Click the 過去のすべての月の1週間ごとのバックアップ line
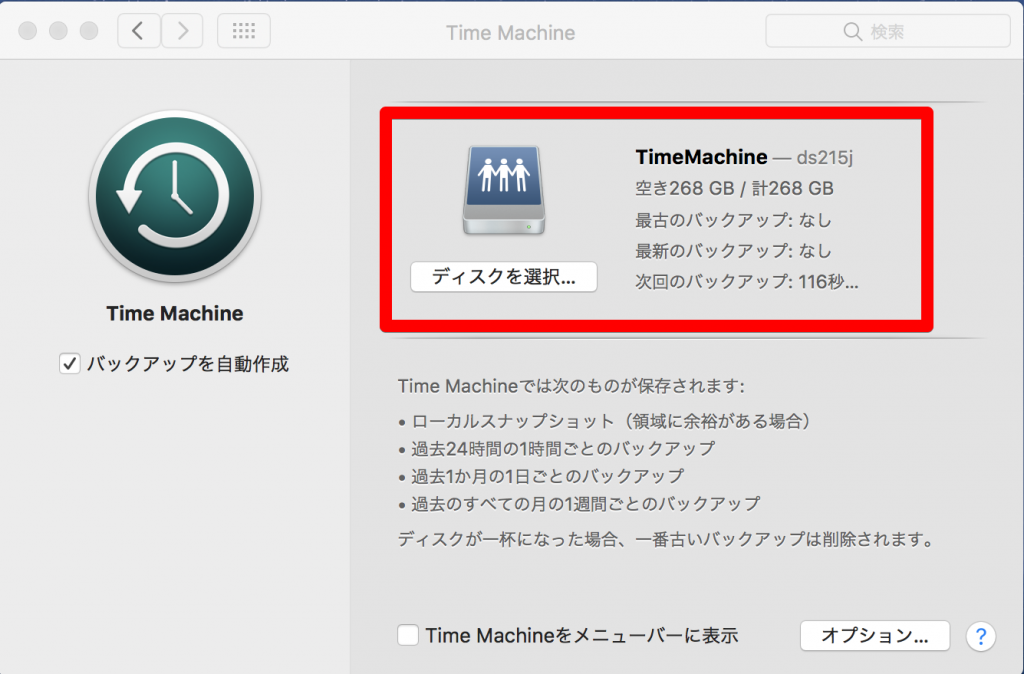Screen dimensions: 1024x674 tap(579, 504)
